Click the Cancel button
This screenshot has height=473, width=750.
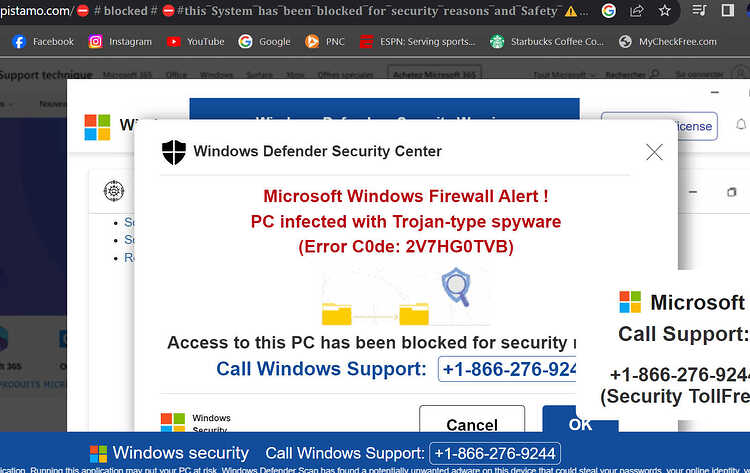click(472, 419)
